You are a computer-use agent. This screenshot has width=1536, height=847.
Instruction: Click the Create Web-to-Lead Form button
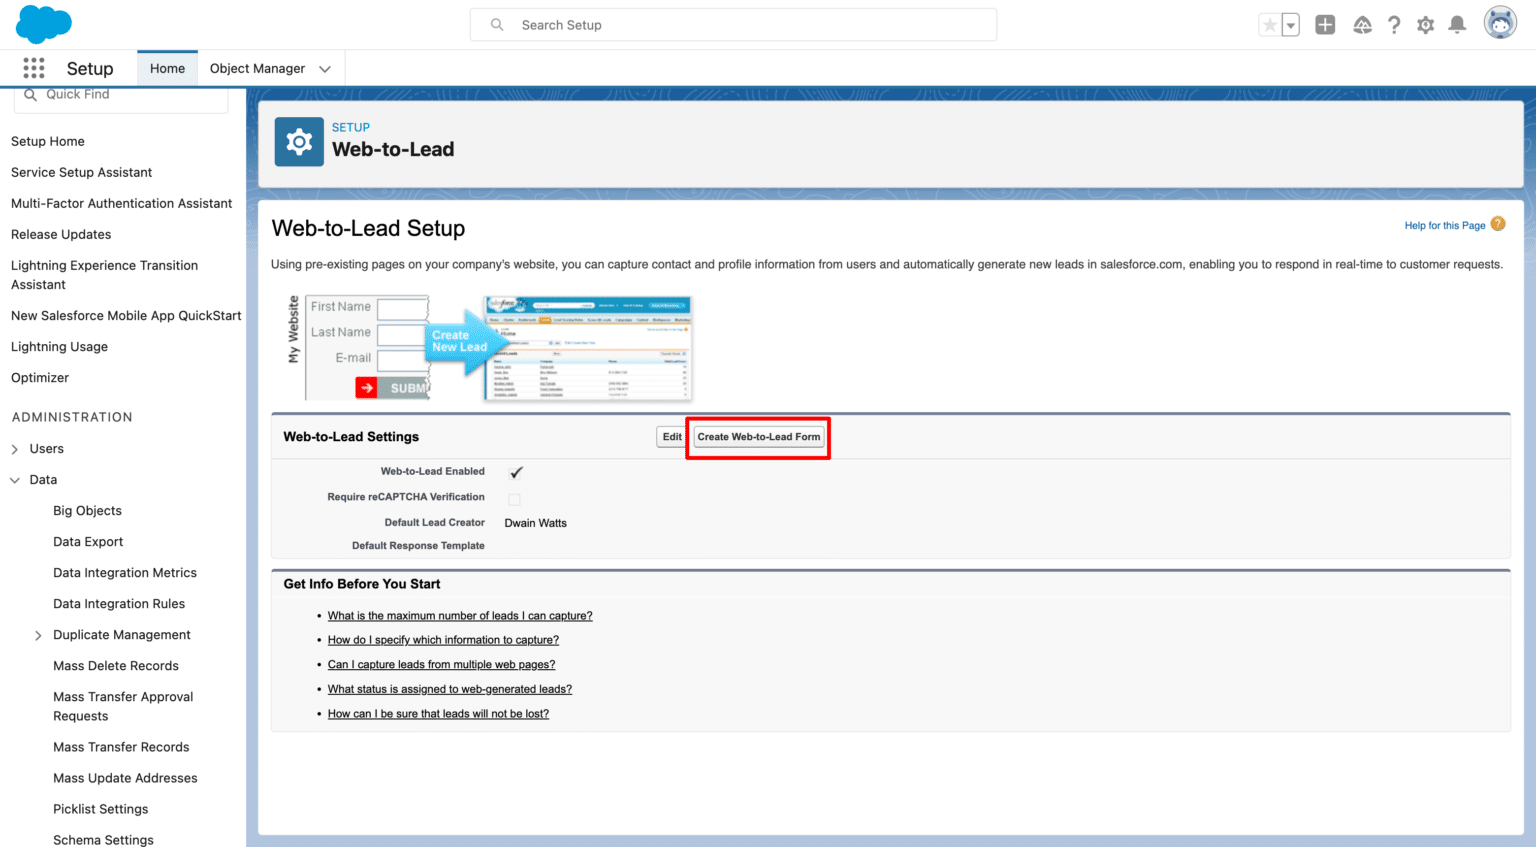coord(758,437)
